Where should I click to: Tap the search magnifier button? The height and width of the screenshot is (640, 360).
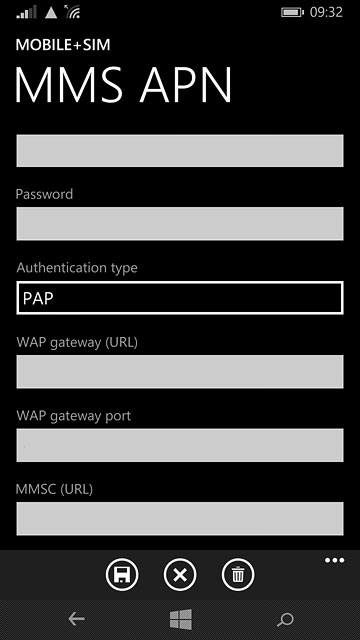coord(285,620)
